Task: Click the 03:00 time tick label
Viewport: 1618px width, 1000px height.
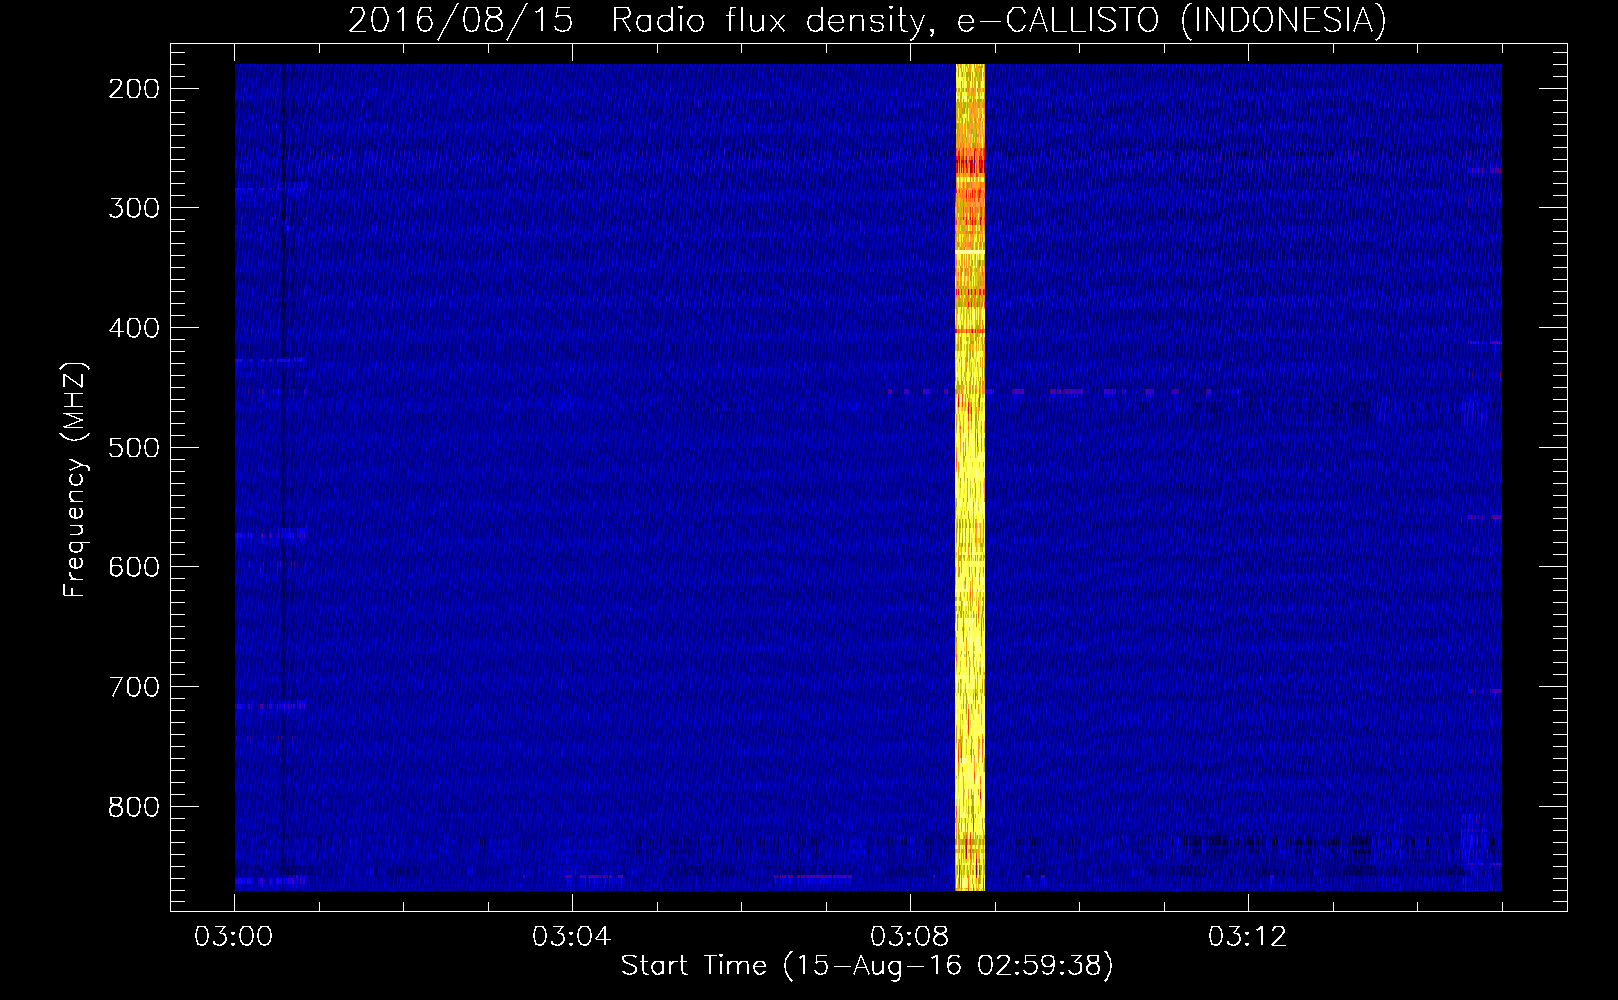Action: [x=234, y=937]
